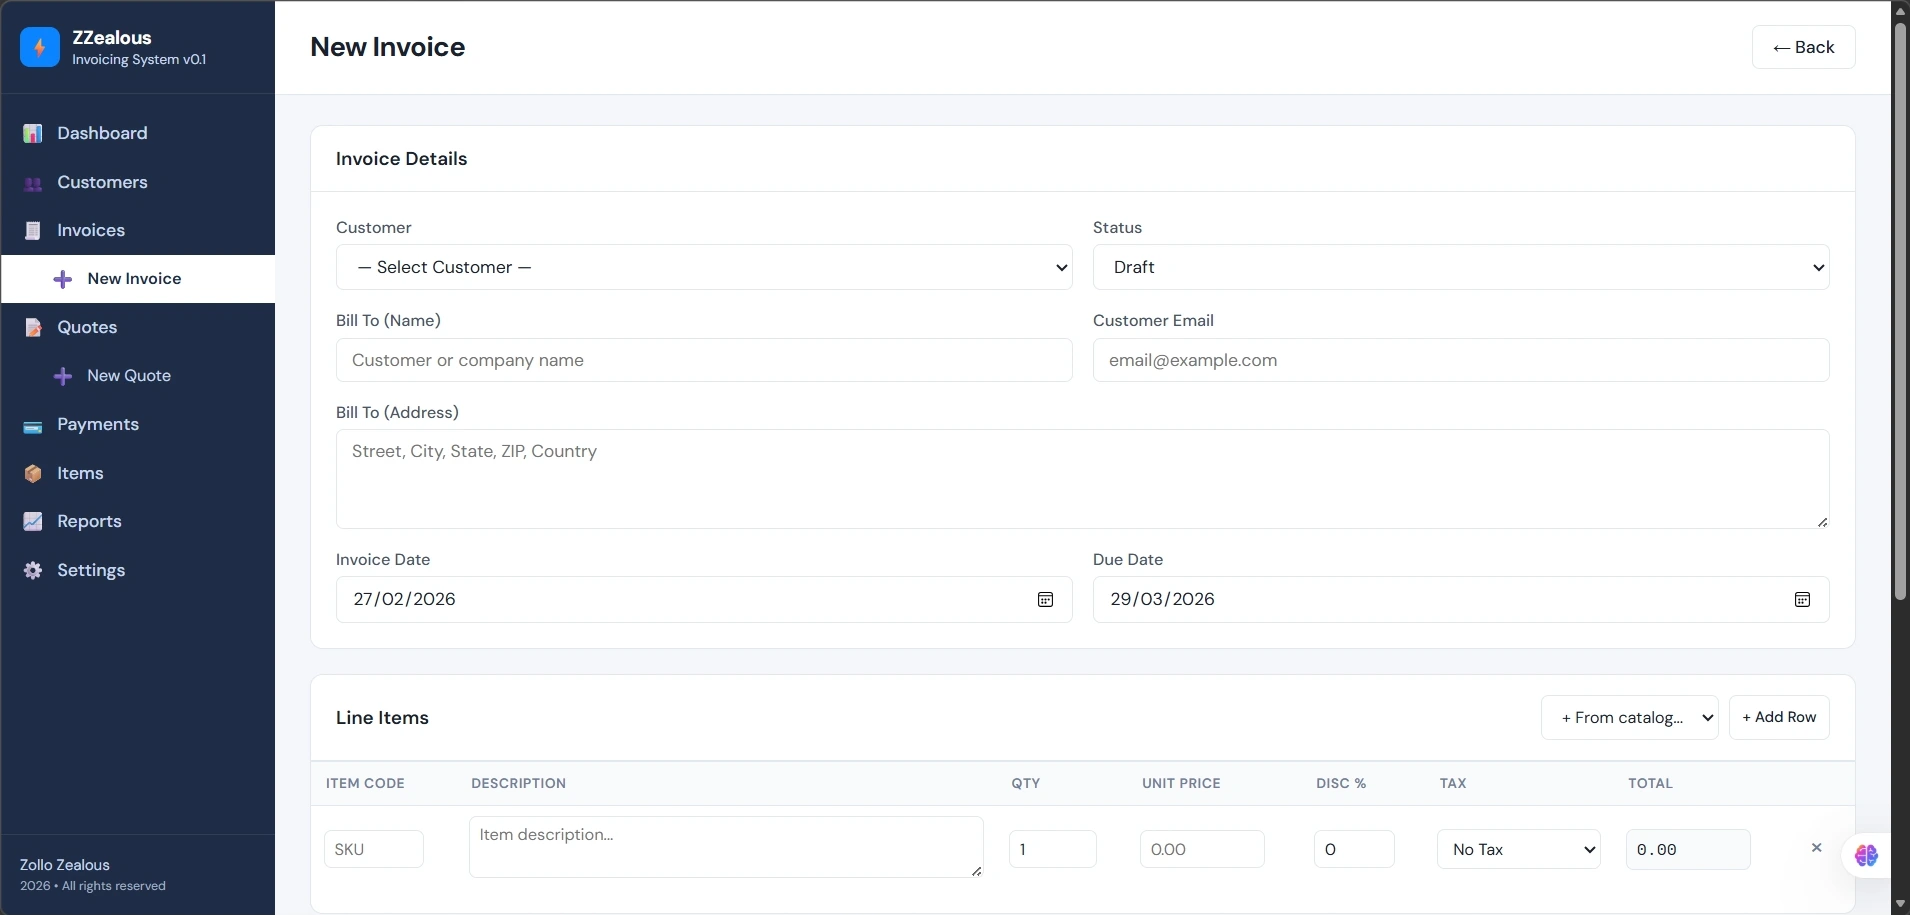Remove the line item row with X
1910x915 pixels.
click(x=1817, y=848)
